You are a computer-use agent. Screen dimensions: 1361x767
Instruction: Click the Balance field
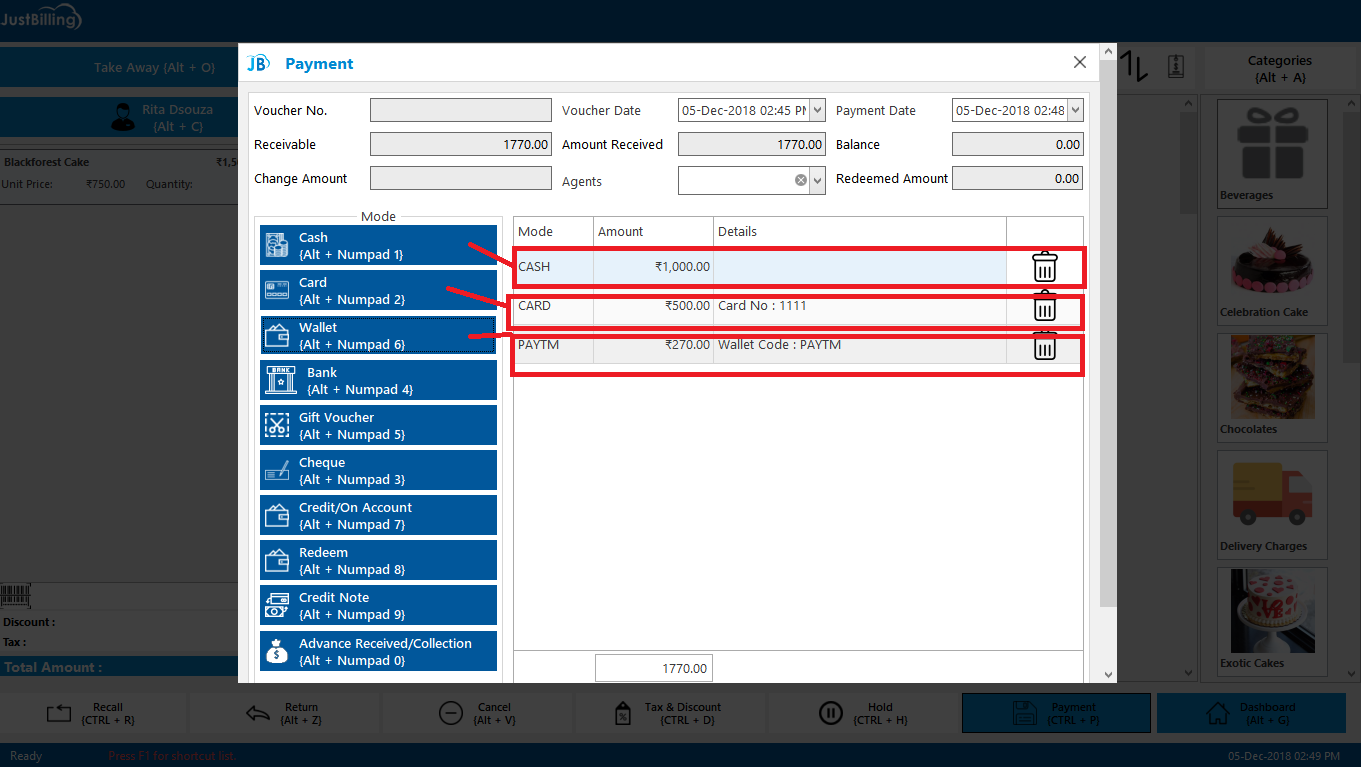(1017, 144)
